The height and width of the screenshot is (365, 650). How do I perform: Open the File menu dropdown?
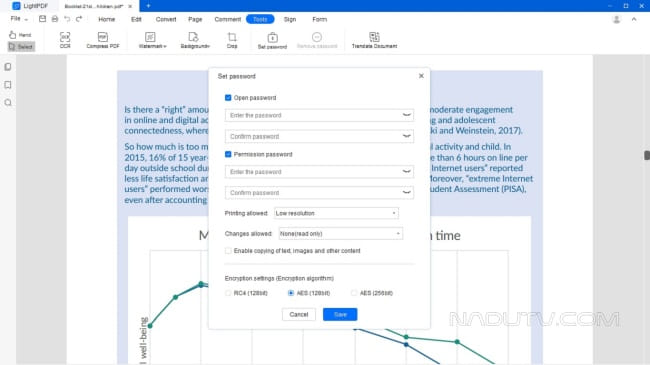click(19, 19)
